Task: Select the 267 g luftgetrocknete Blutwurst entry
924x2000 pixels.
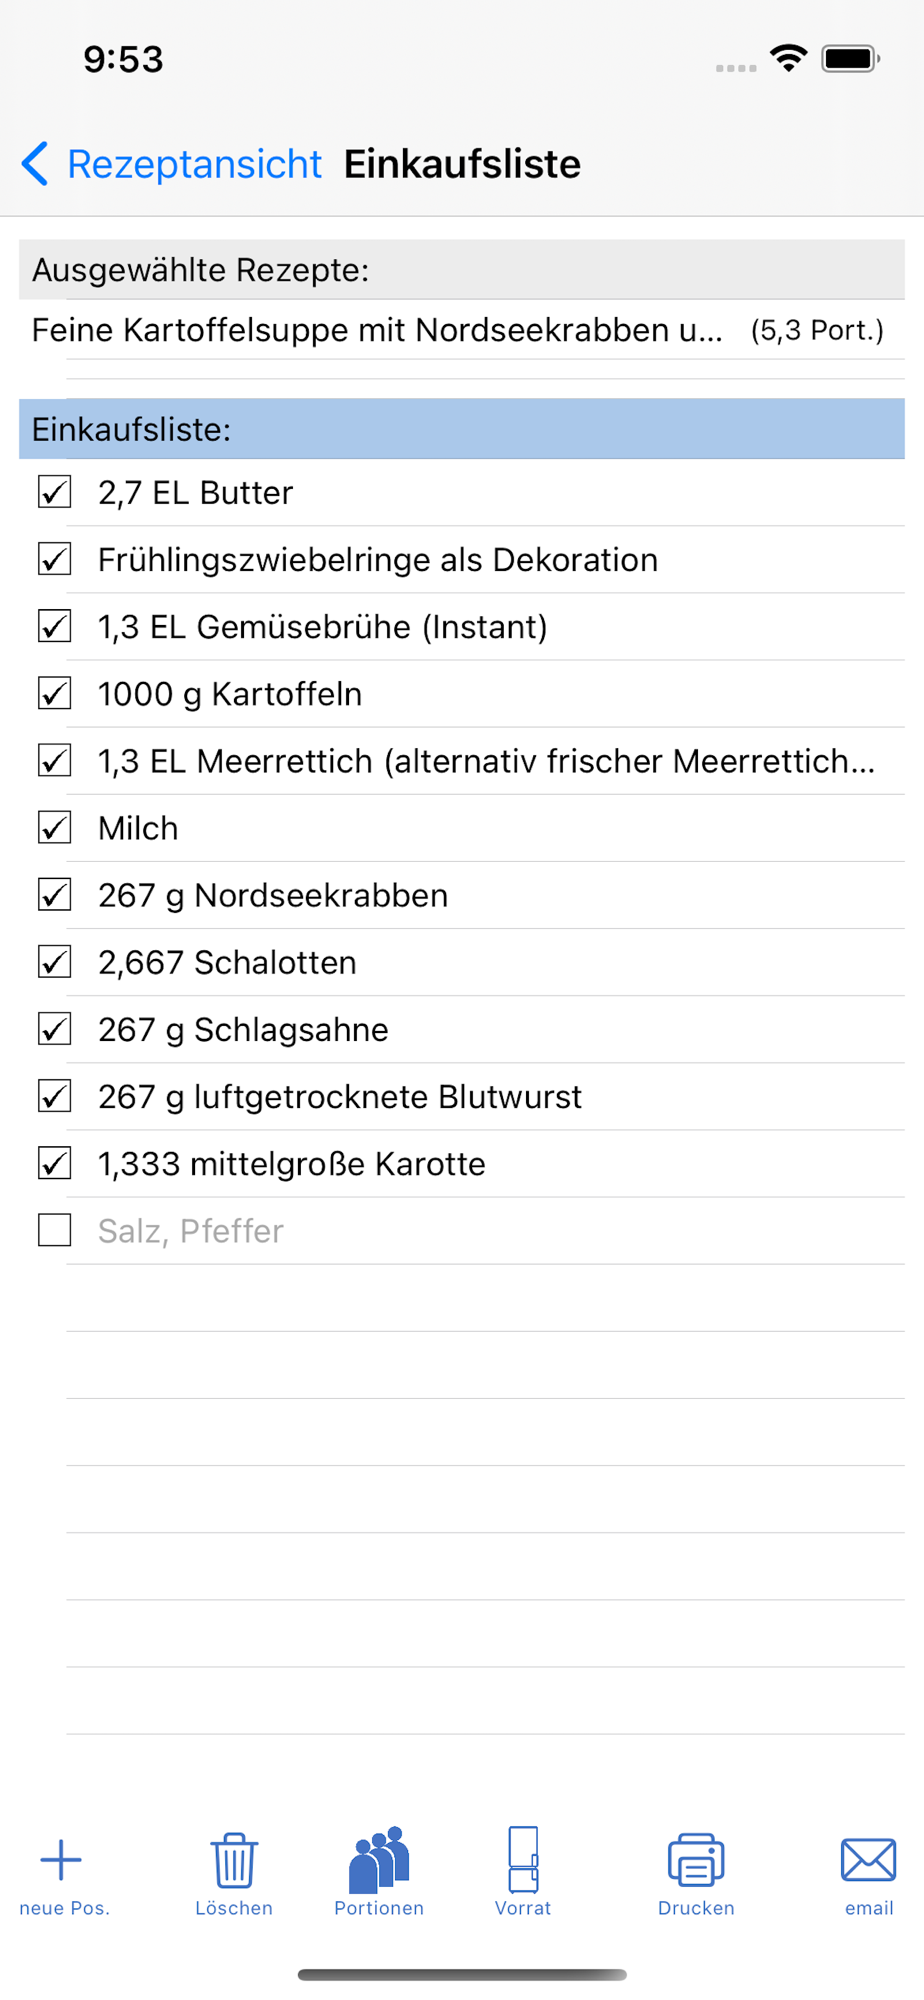Action: (x=340, y=1097)
